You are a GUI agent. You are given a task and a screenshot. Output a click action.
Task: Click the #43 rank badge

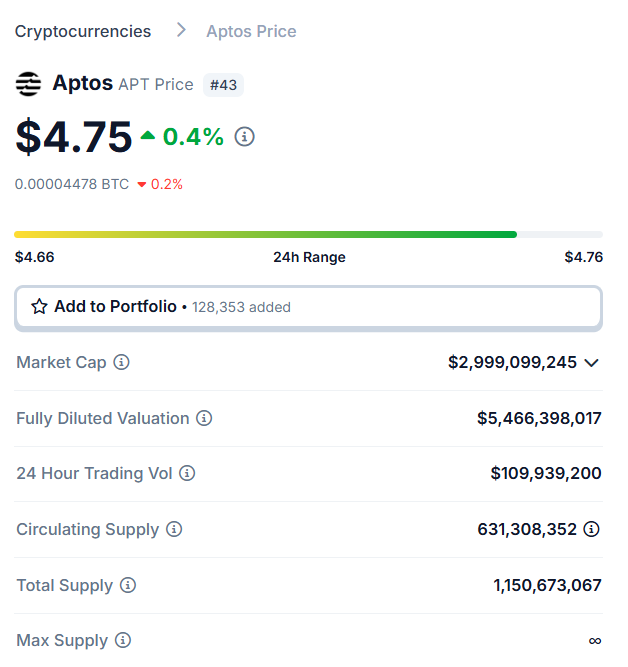coord(223,85)
